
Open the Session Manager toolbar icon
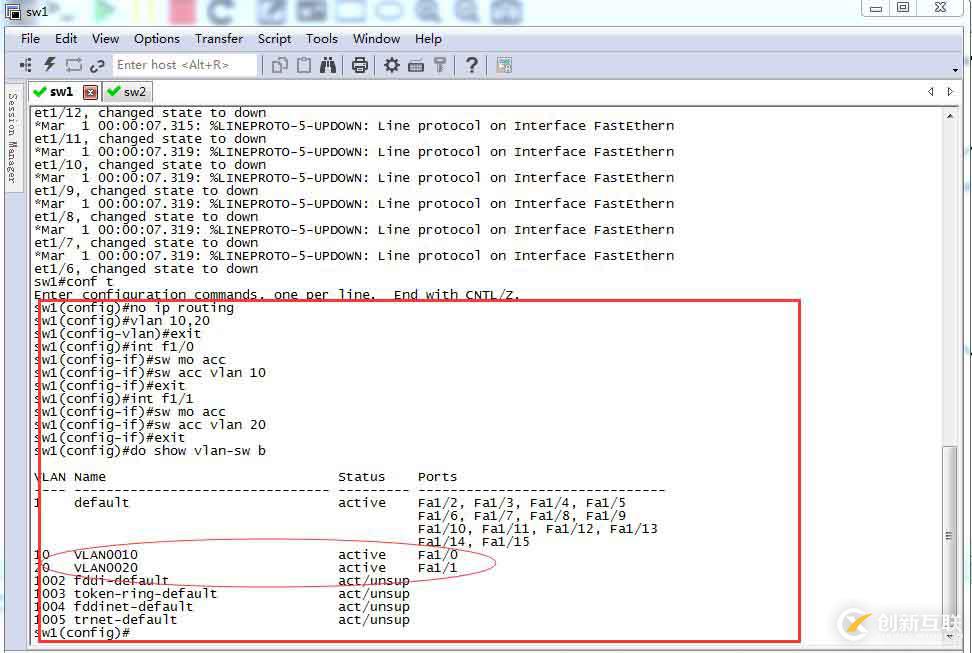point(25,64)
